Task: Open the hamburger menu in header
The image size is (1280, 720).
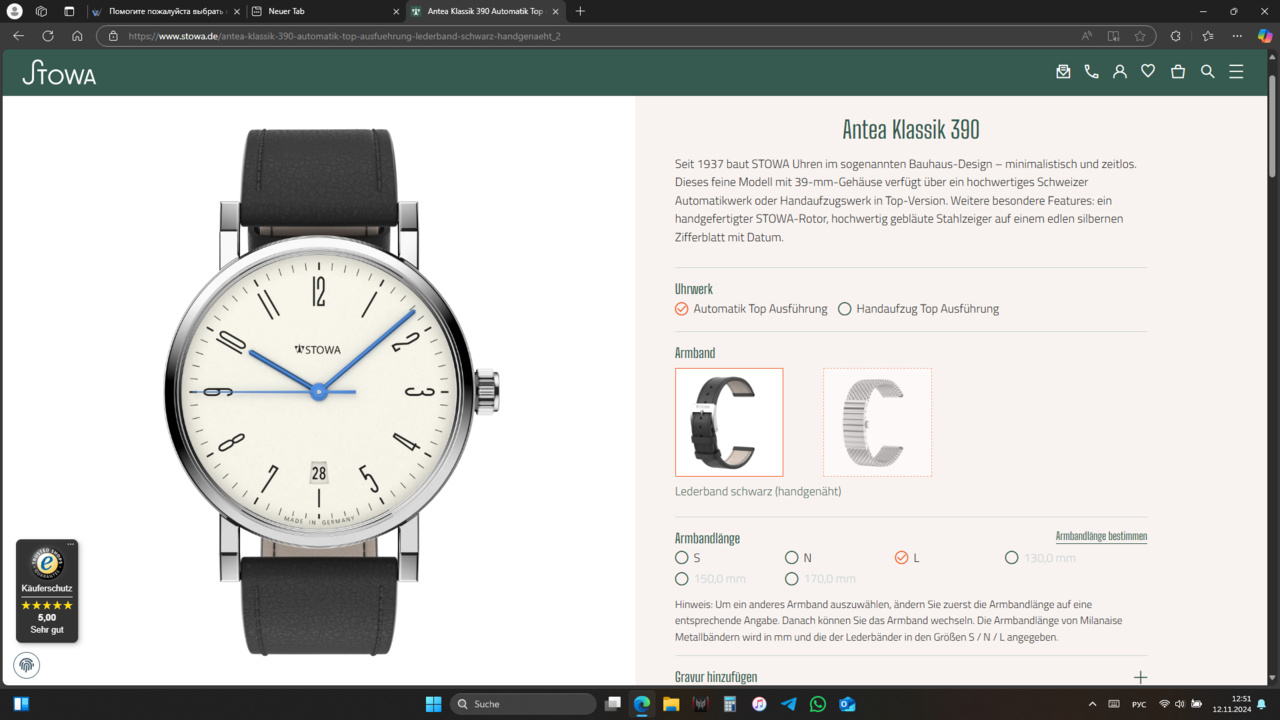Action: pyautogui.click(x=1236, y=72)
